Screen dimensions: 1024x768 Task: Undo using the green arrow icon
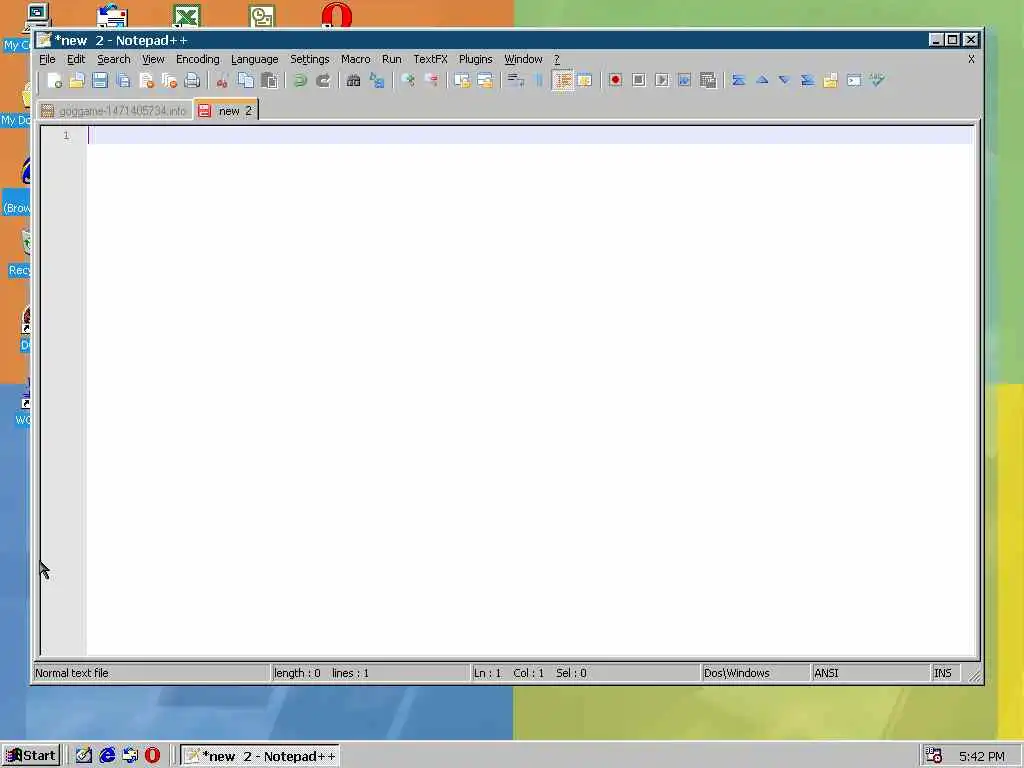click(300, 80)
